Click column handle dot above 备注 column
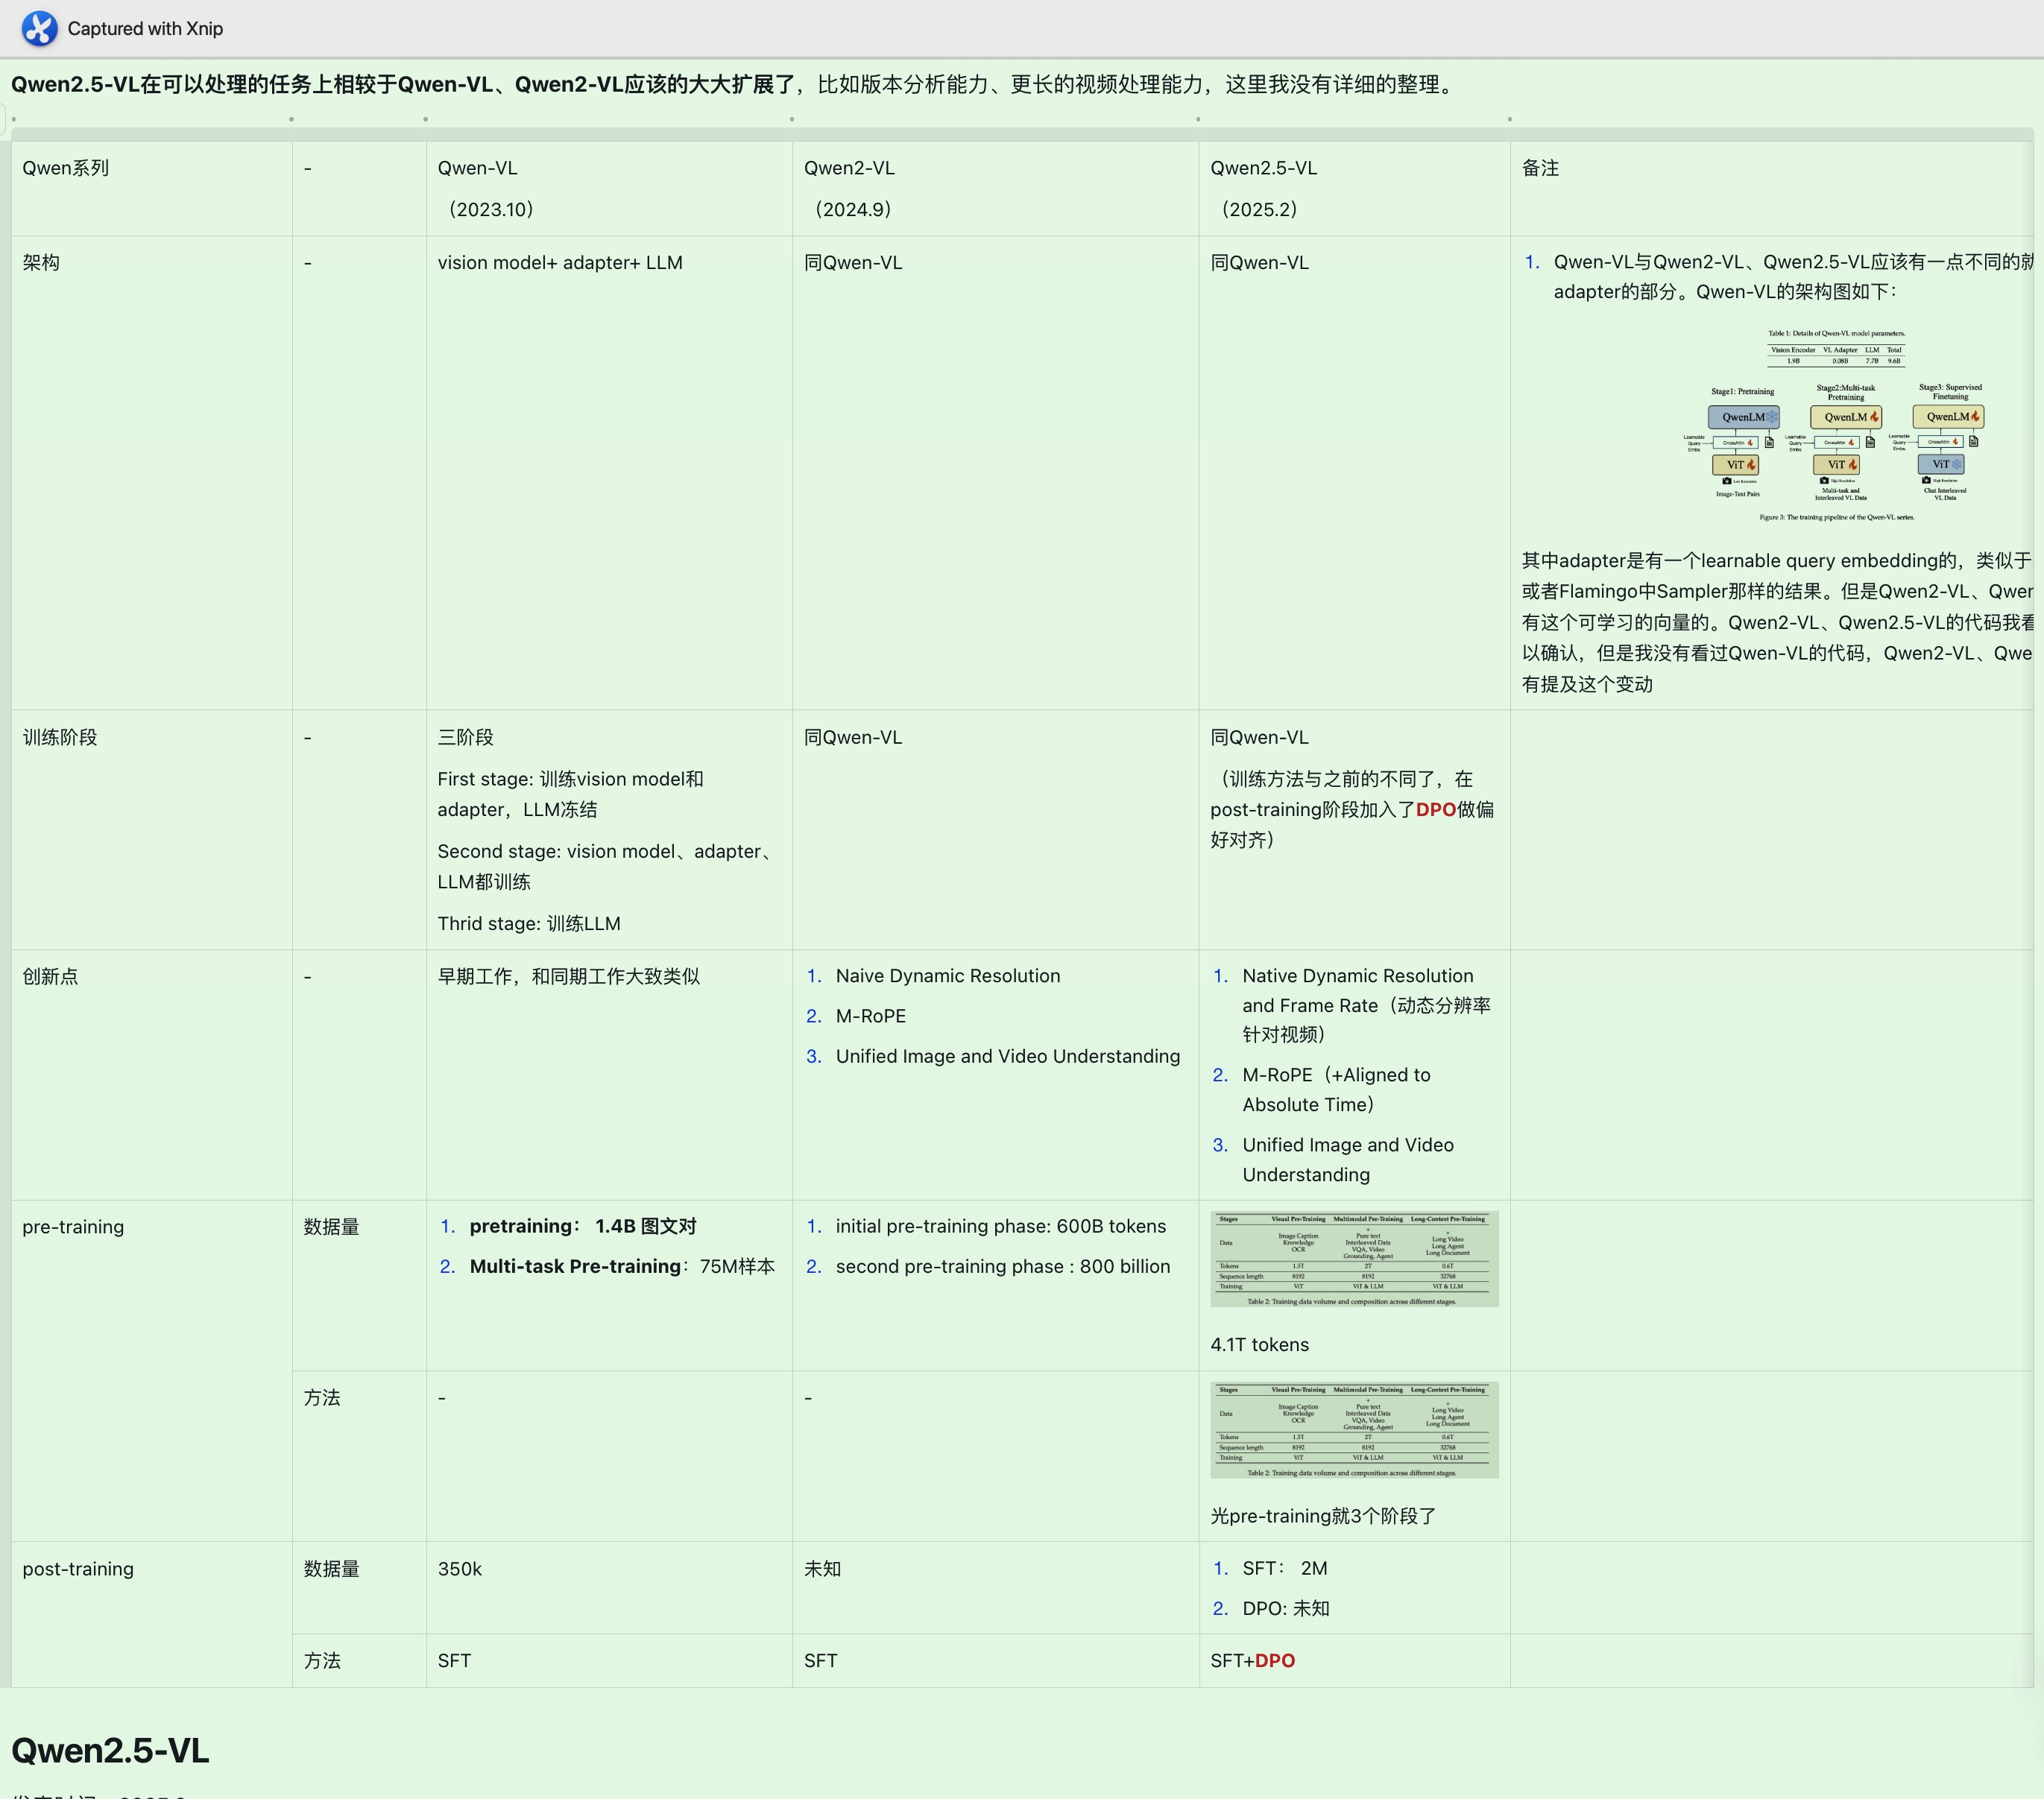Image resolution: width=2044 pixels, height=1799 pixels. click(x=1509, y=119)
